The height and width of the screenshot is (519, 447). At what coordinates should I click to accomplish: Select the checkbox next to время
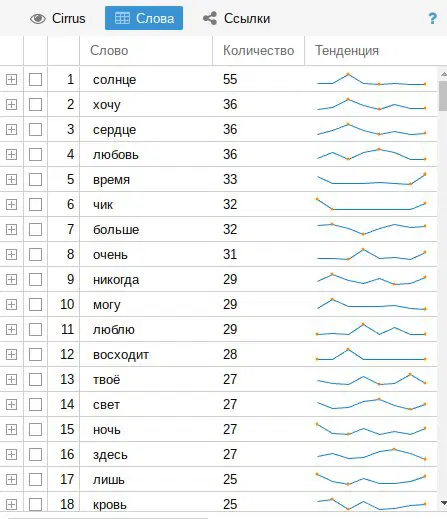35,180
